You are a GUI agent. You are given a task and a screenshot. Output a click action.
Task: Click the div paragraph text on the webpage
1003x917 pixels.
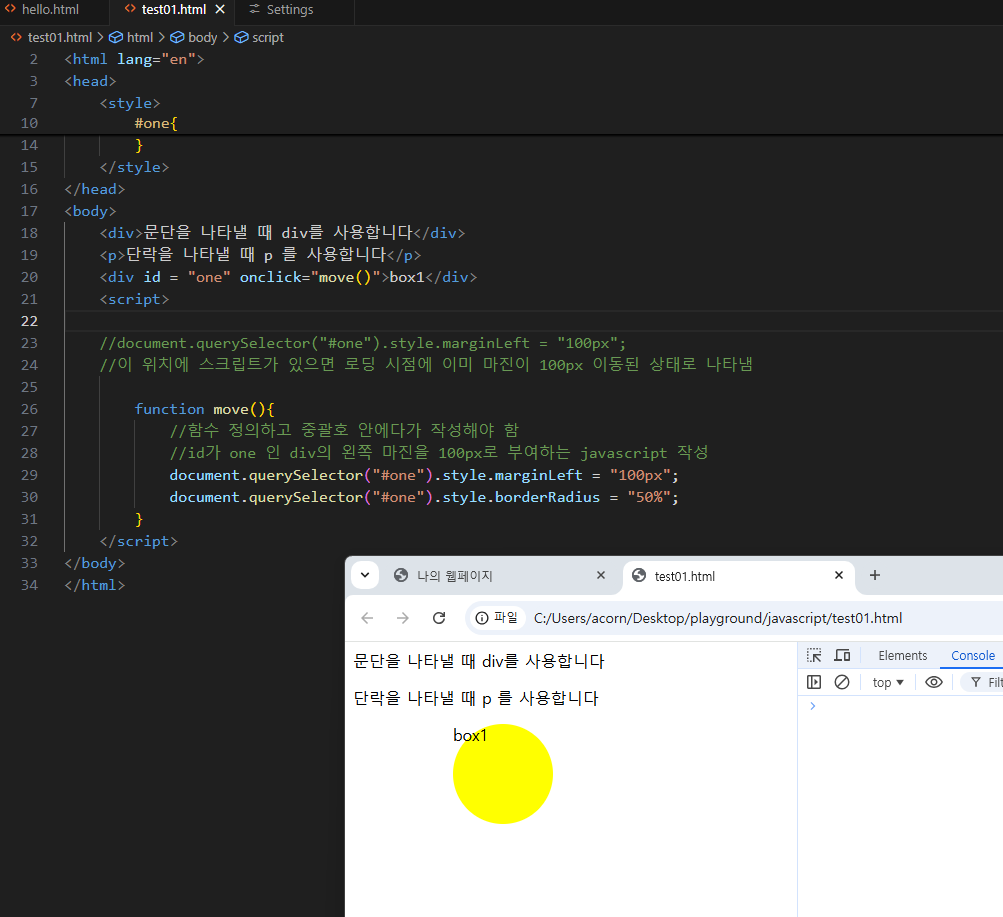478,661
